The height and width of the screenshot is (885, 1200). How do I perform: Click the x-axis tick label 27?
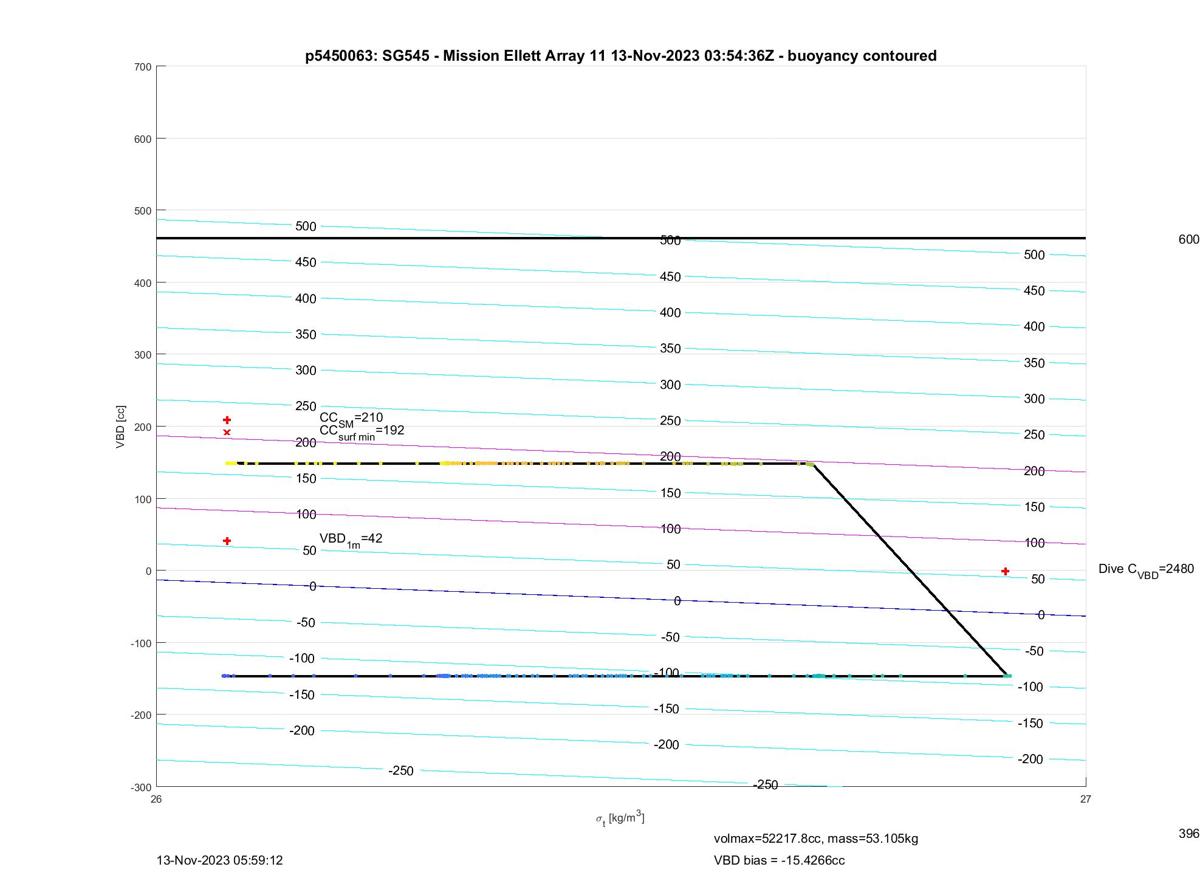(1086, 799)
